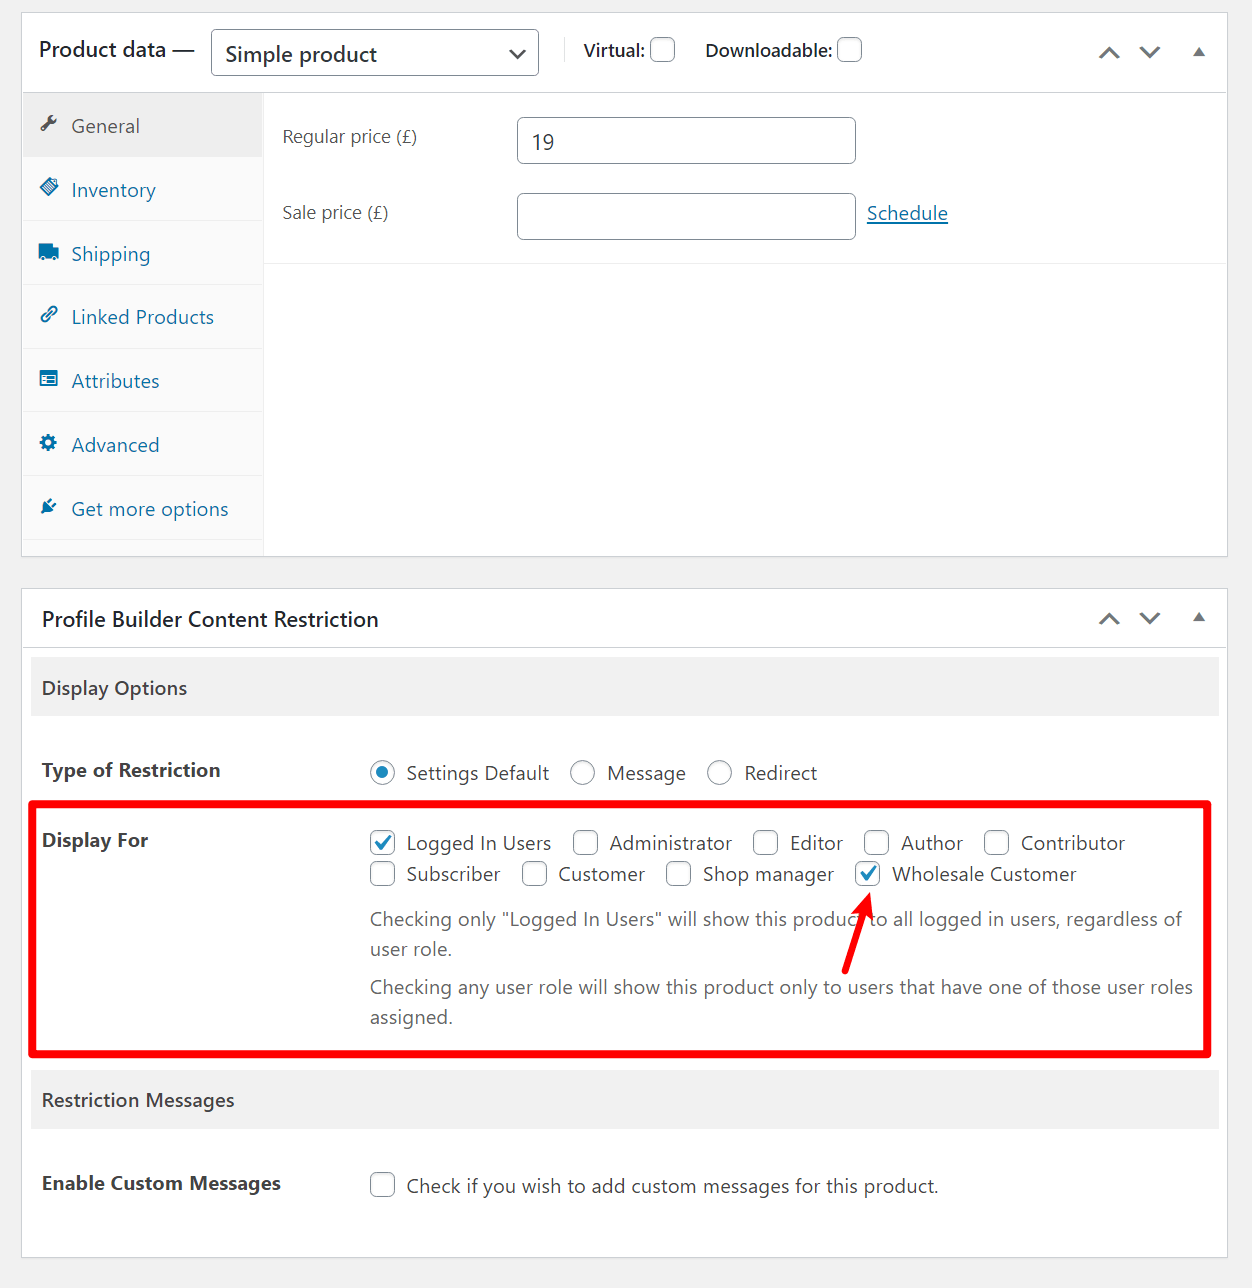This screenshot has width=1252, height=1288.
Task: Check the Administrator role checkbox
Action: tap(586, 843)
